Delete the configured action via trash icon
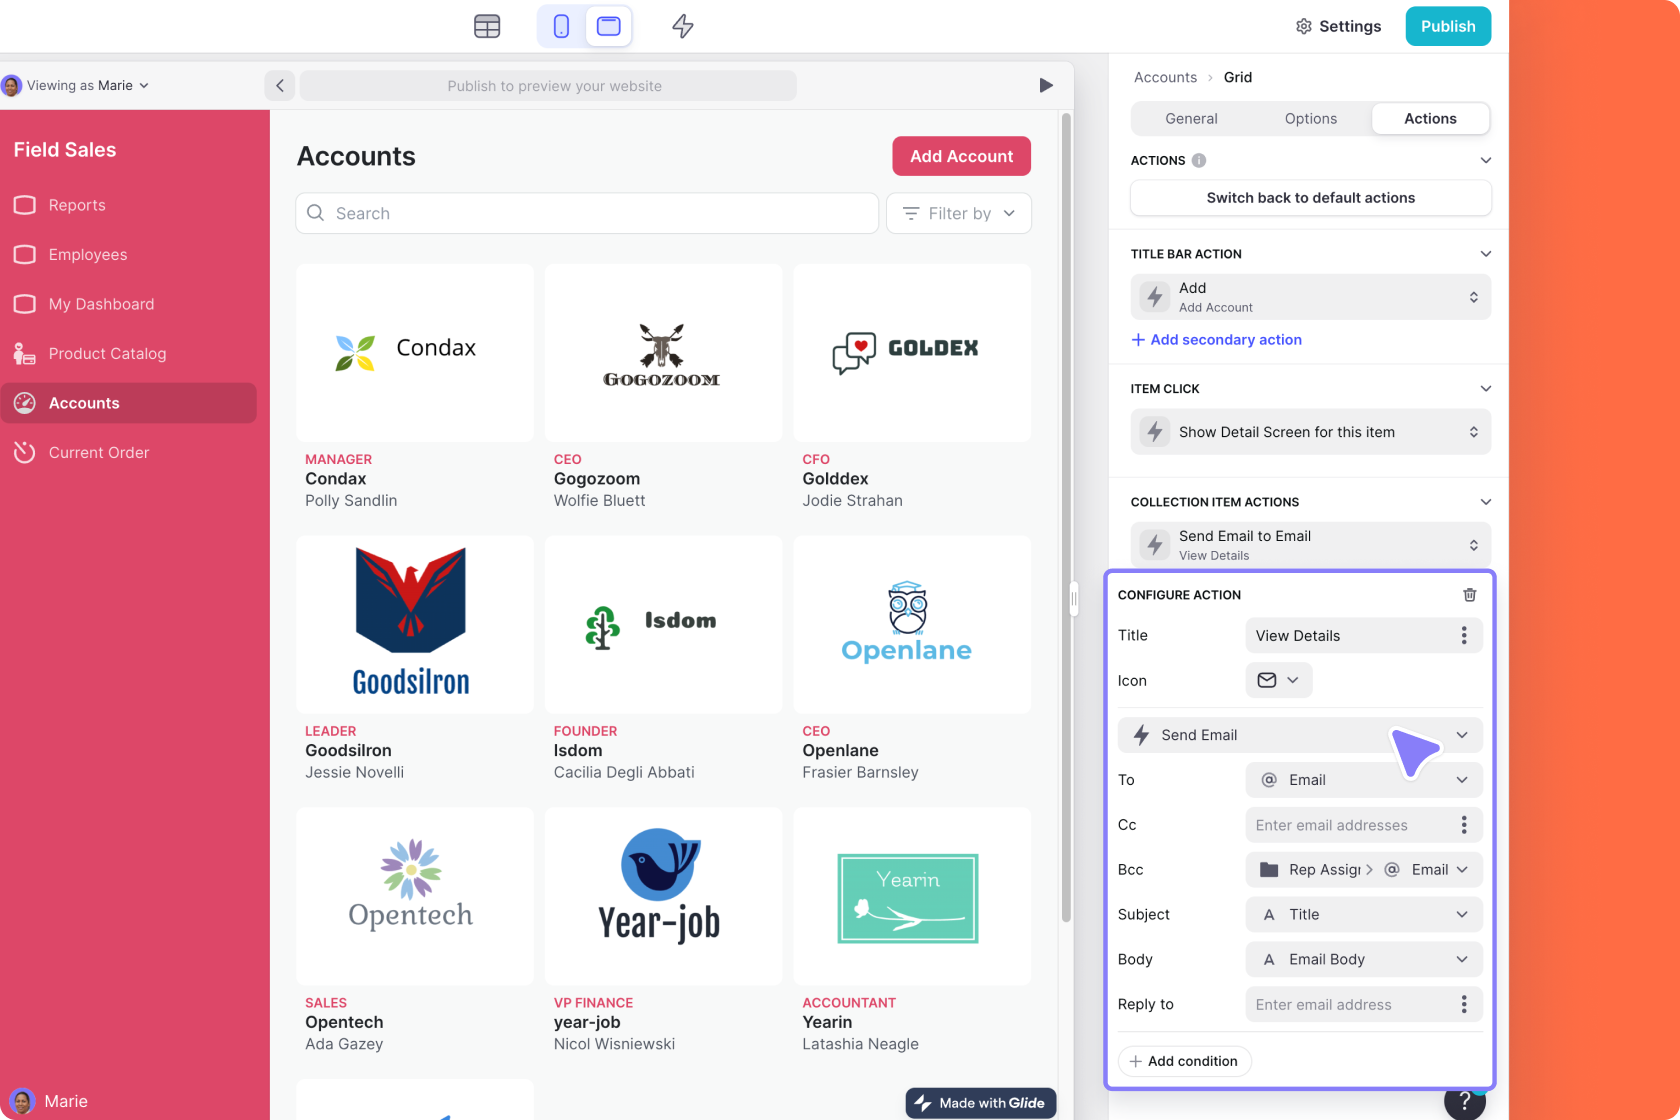Viewport: 1680px width, 1120px height. pyautogui.click(x=1469, y=594)
